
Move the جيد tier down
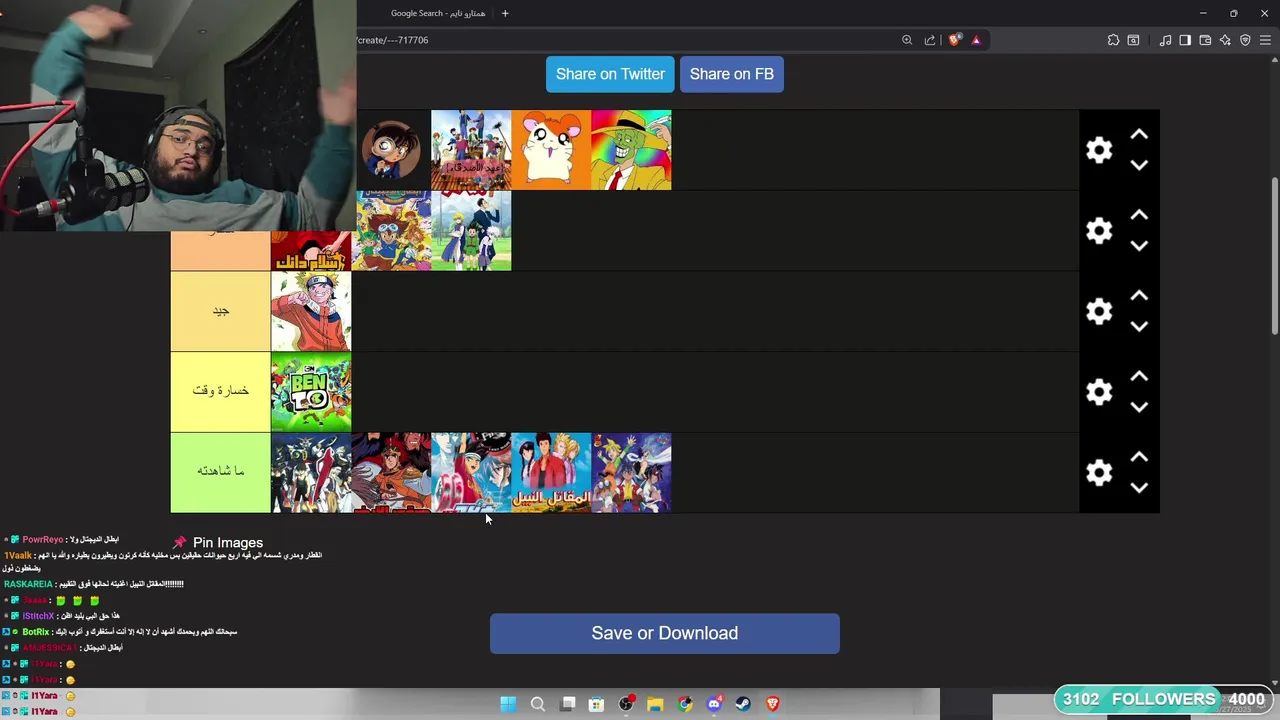click(x=1139, y=326)
